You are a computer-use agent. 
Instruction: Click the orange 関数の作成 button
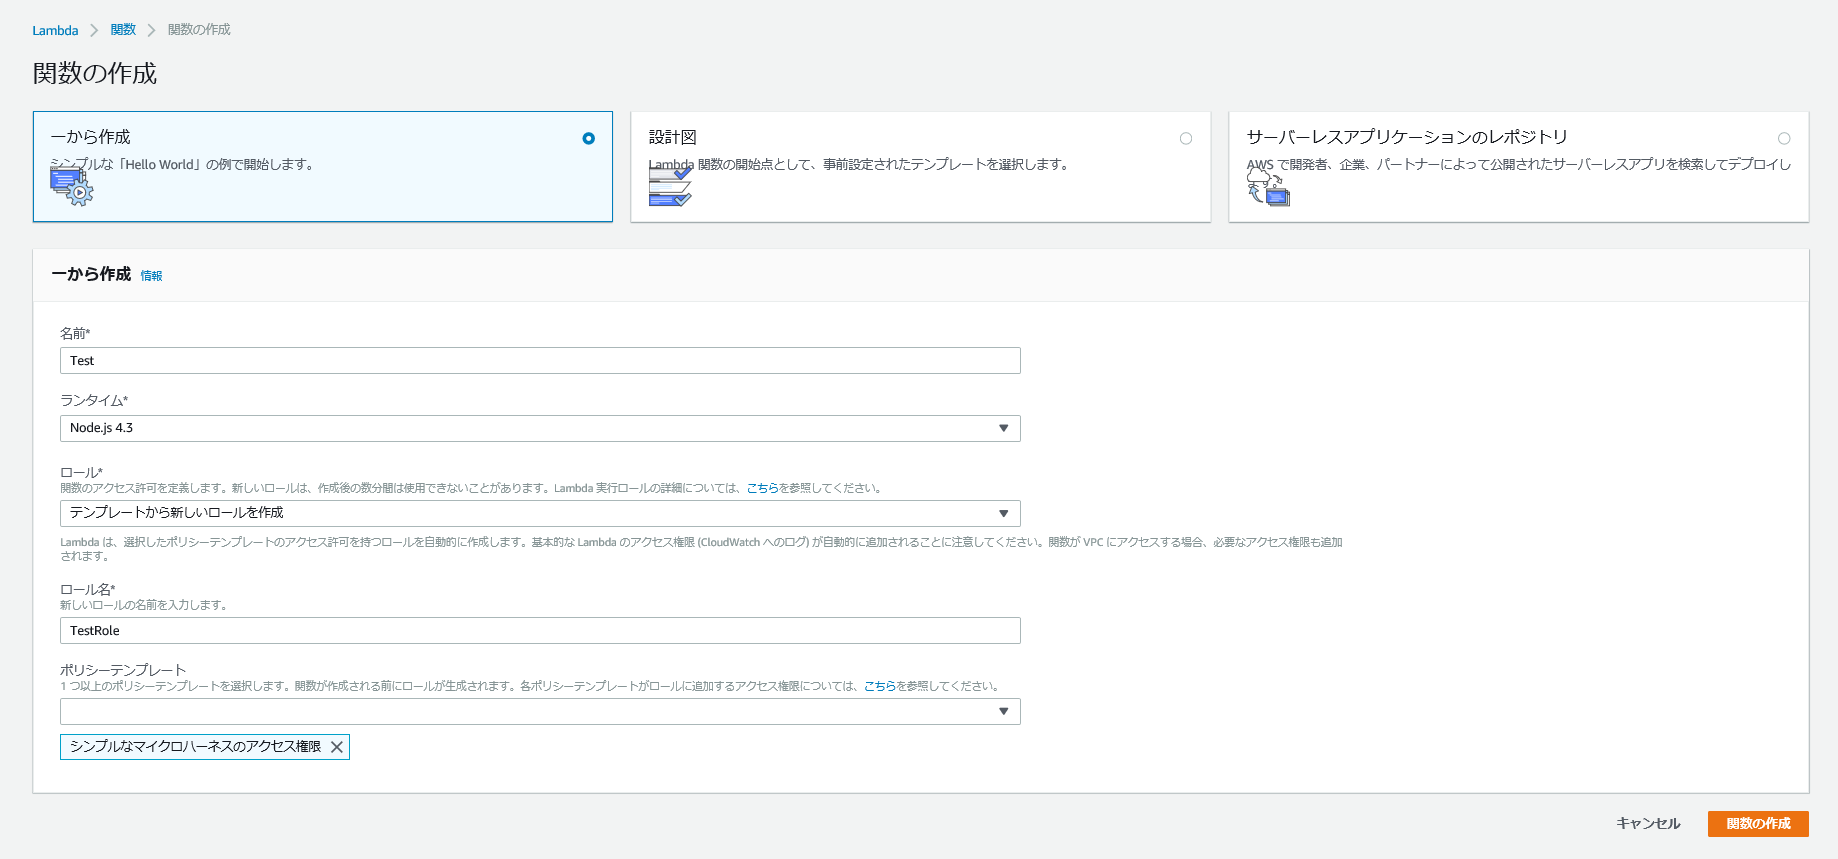[x=1758, y=823]
